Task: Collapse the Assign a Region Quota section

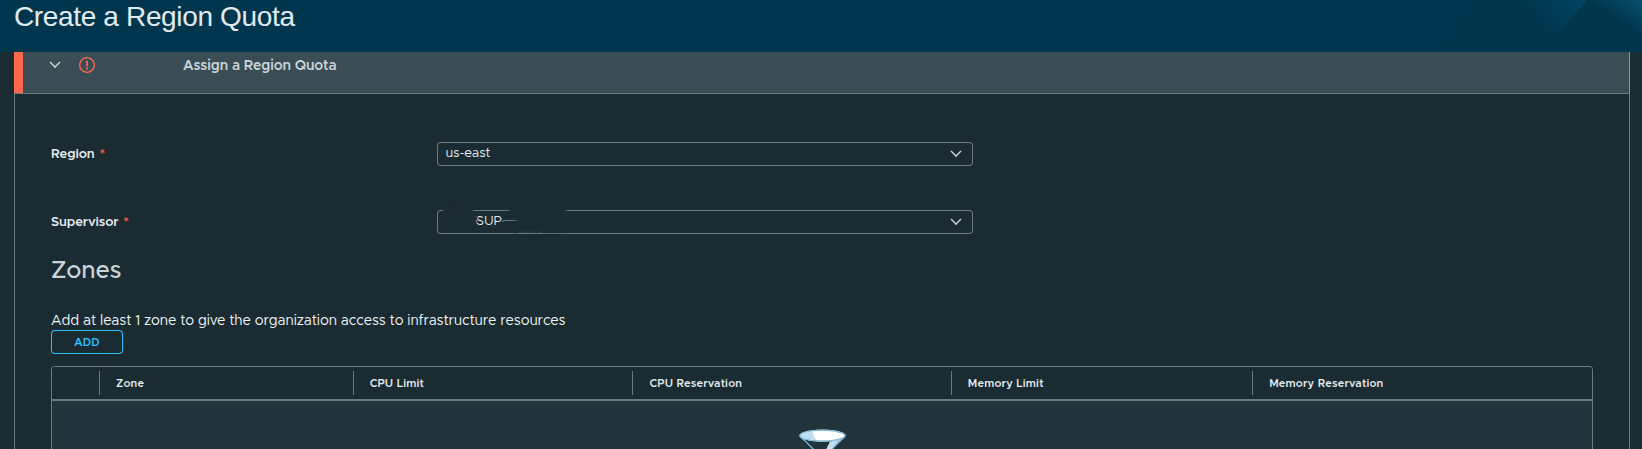Action: pyautogui.click(x=55, y=65)
